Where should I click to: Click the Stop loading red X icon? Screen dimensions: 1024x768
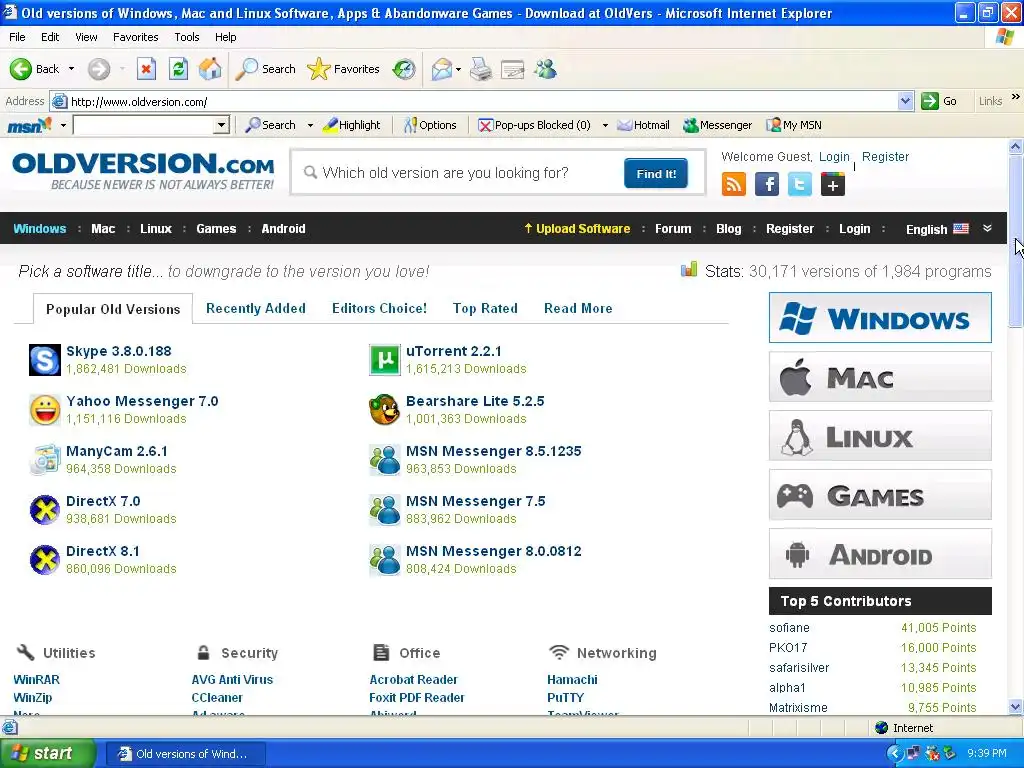pyautogui.click(x=146, y=69)
